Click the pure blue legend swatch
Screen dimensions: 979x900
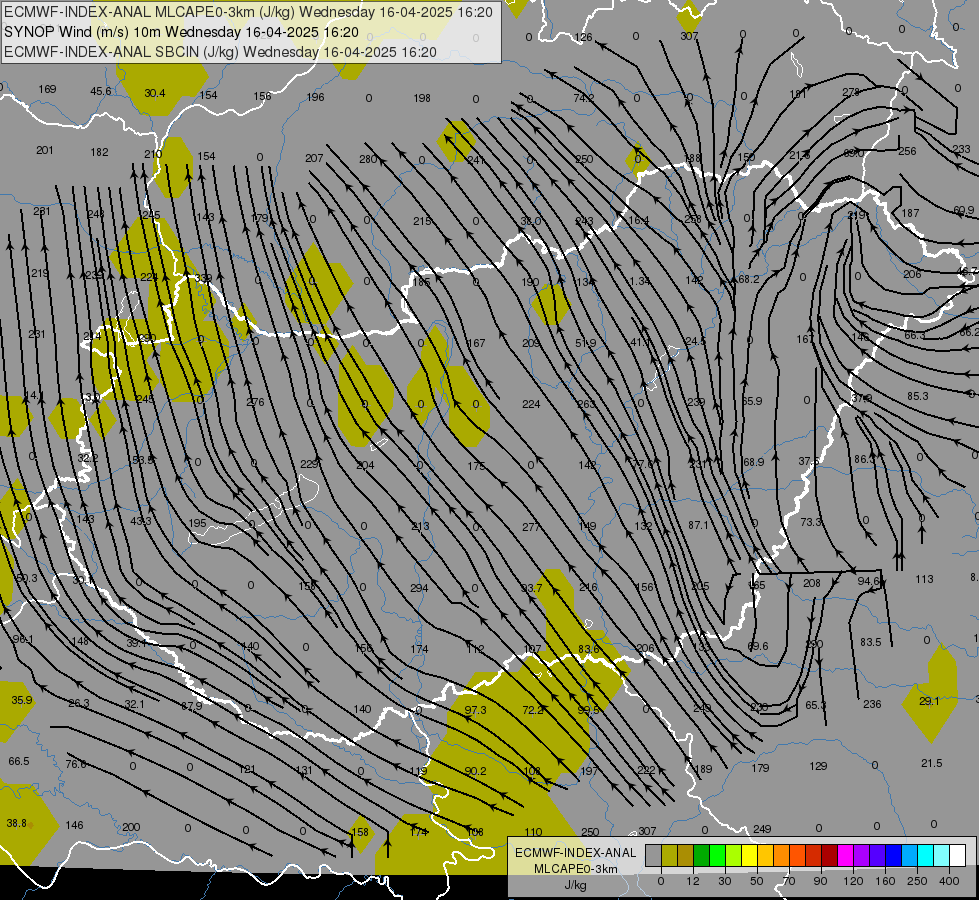point(894,856)
